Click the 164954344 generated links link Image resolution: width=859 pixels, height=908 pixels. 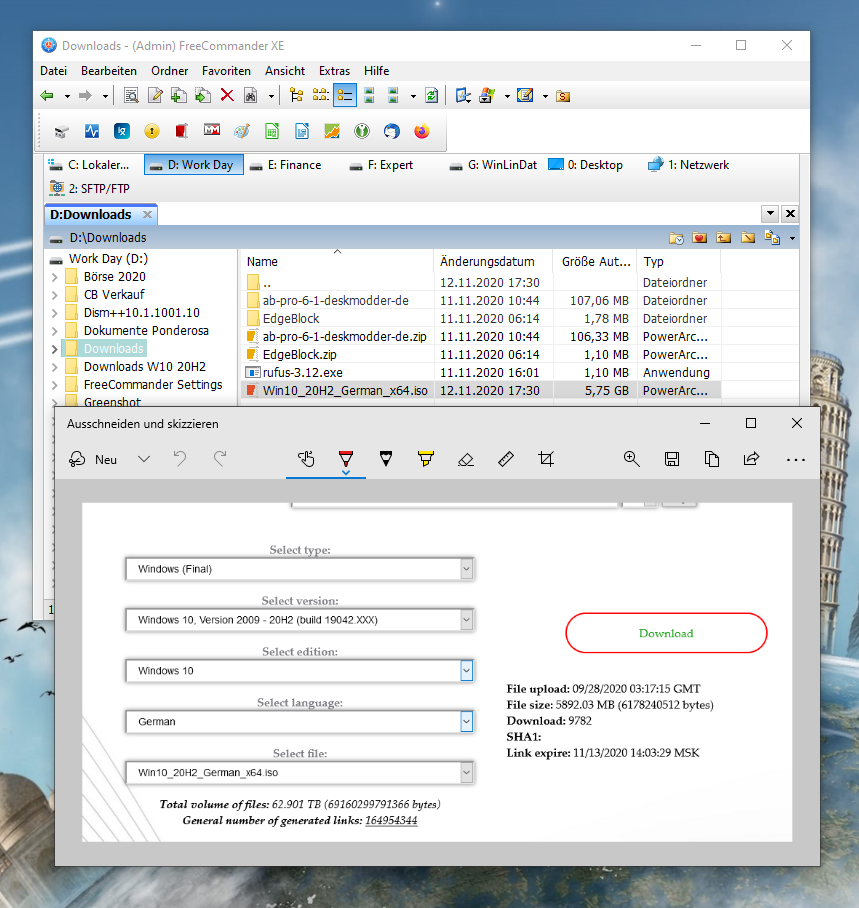pyautogui.click(x=391, y=821)
